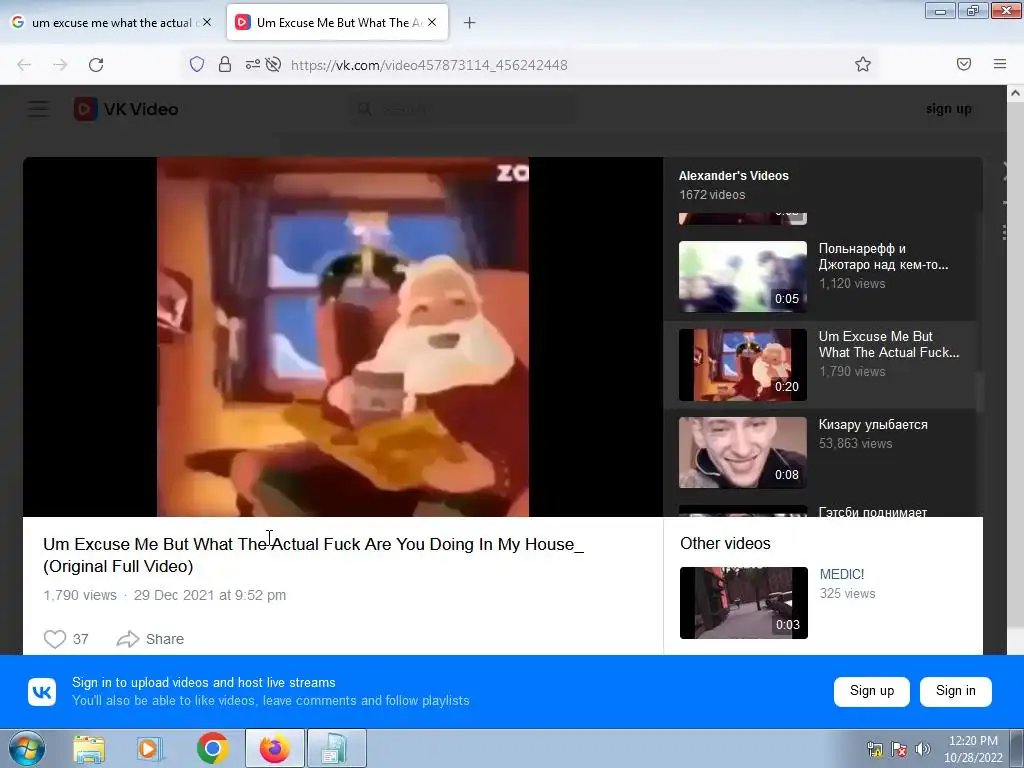Viewport: 1024px width, 768px height.
Task: Click the Sign in button in banner
Action: tap(955, 691)
